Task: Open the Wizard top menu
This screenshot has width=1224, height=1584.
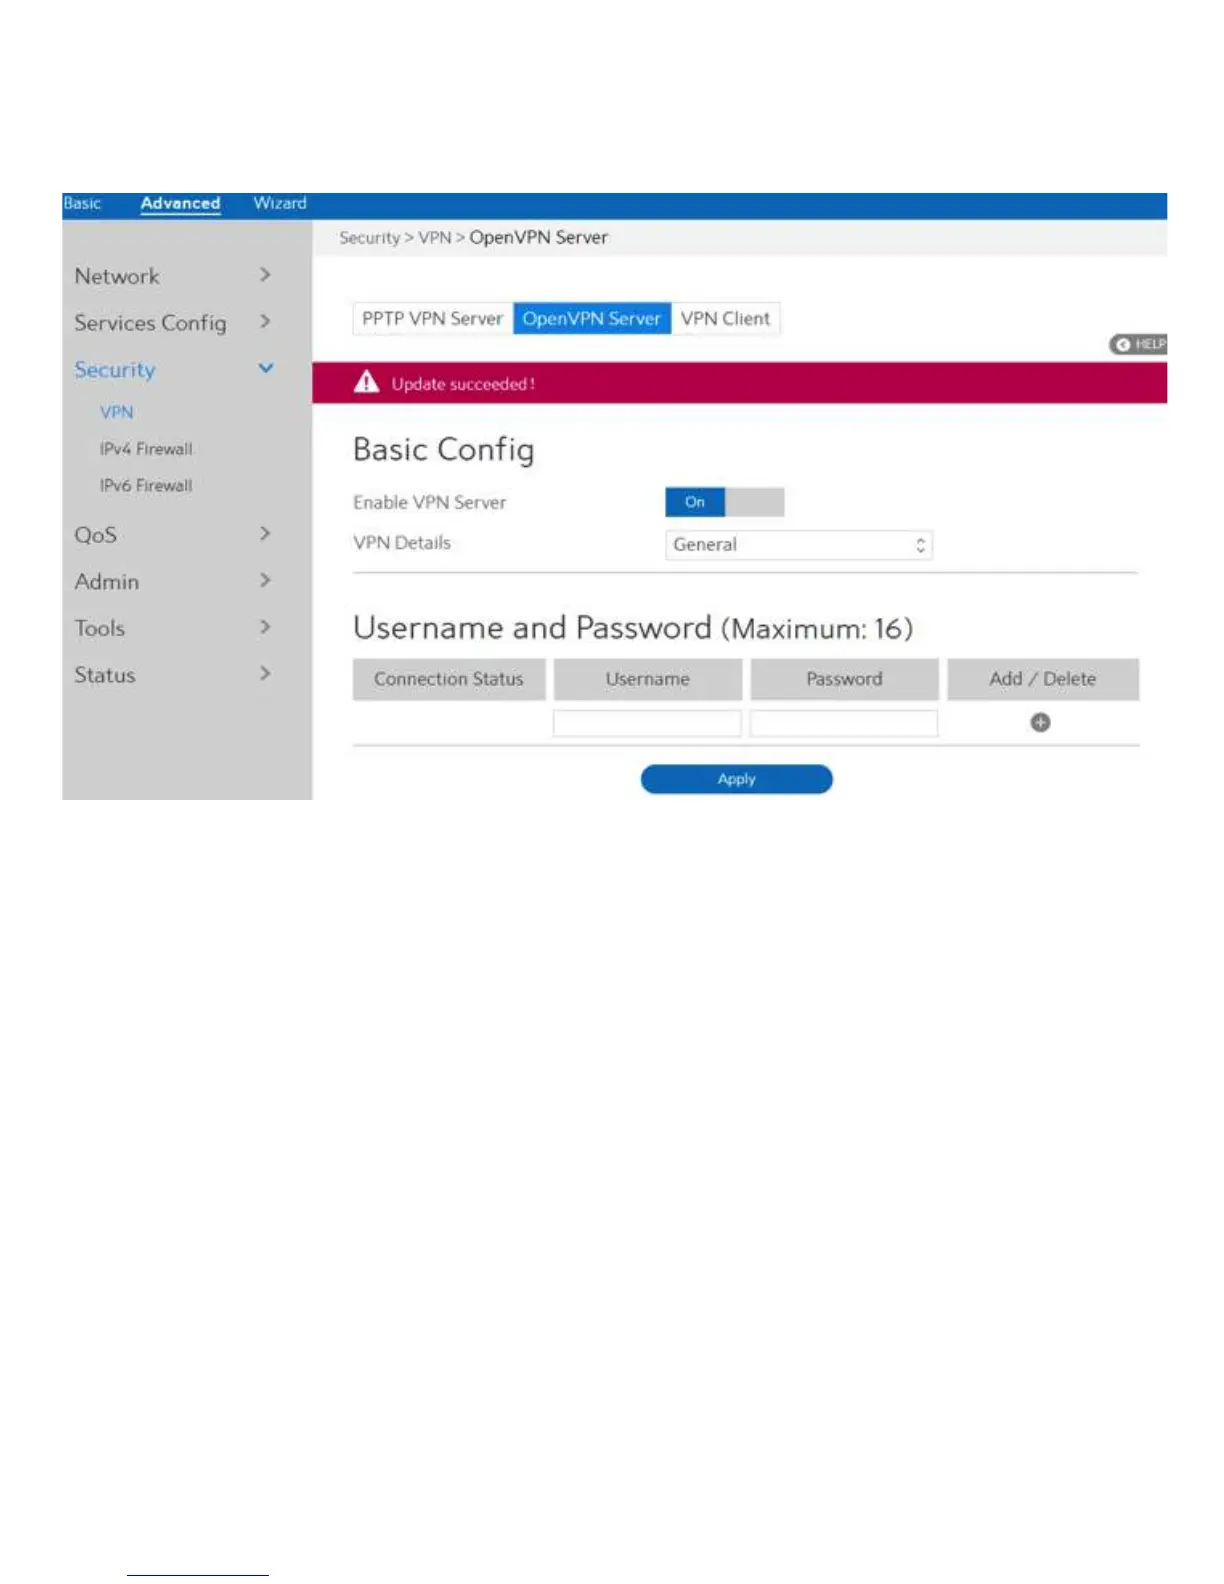Action: click(x=280, y=203)
